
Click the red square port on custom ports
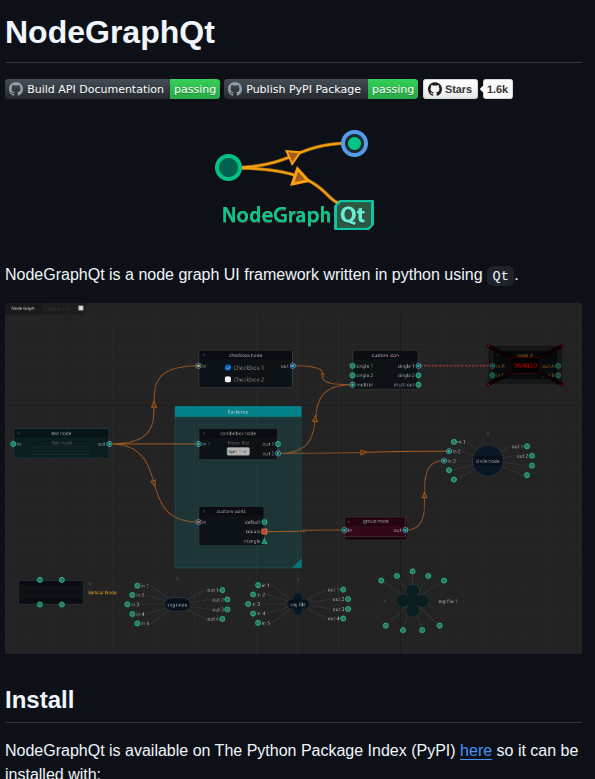point(264,531)
